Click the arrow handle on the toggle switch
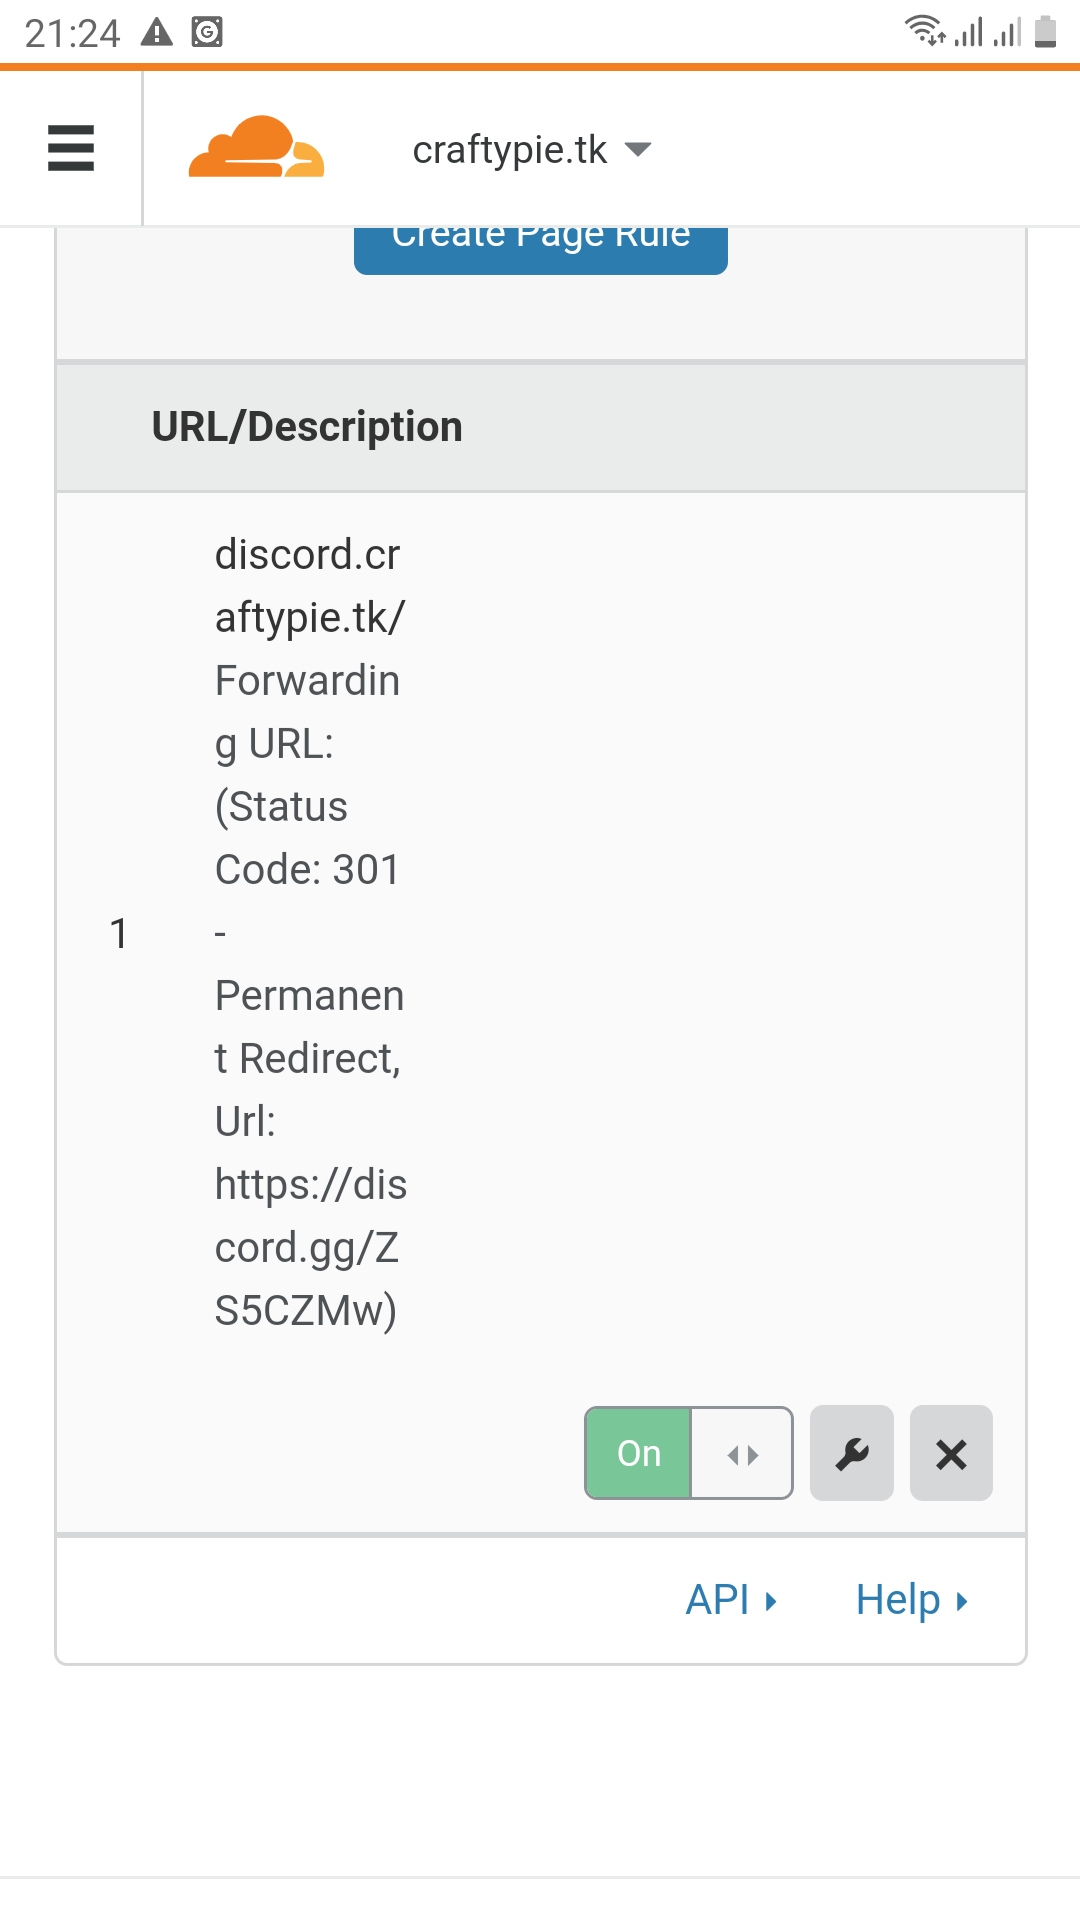This screenshot has height=1920, width=1080. coord(742,1453)
